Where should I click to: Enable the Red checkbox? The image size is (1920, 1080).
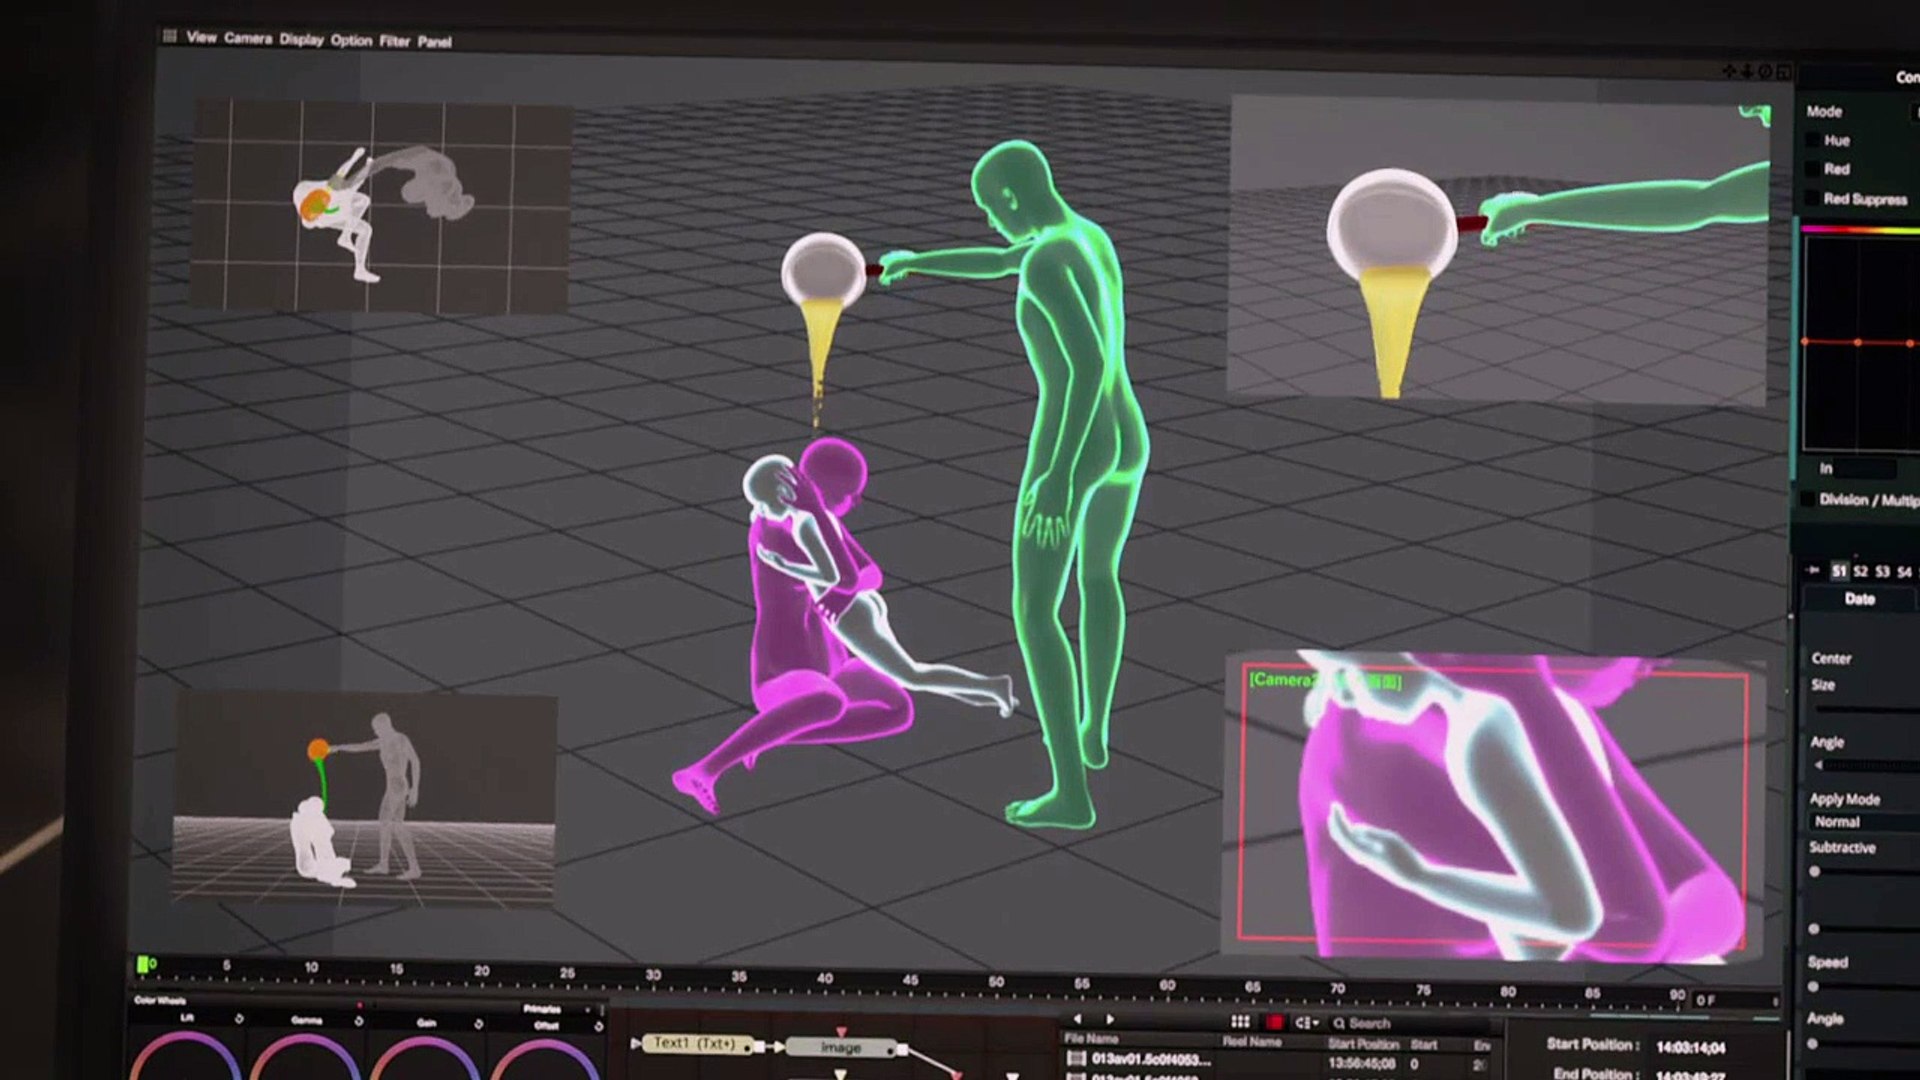click(1812, 169)
